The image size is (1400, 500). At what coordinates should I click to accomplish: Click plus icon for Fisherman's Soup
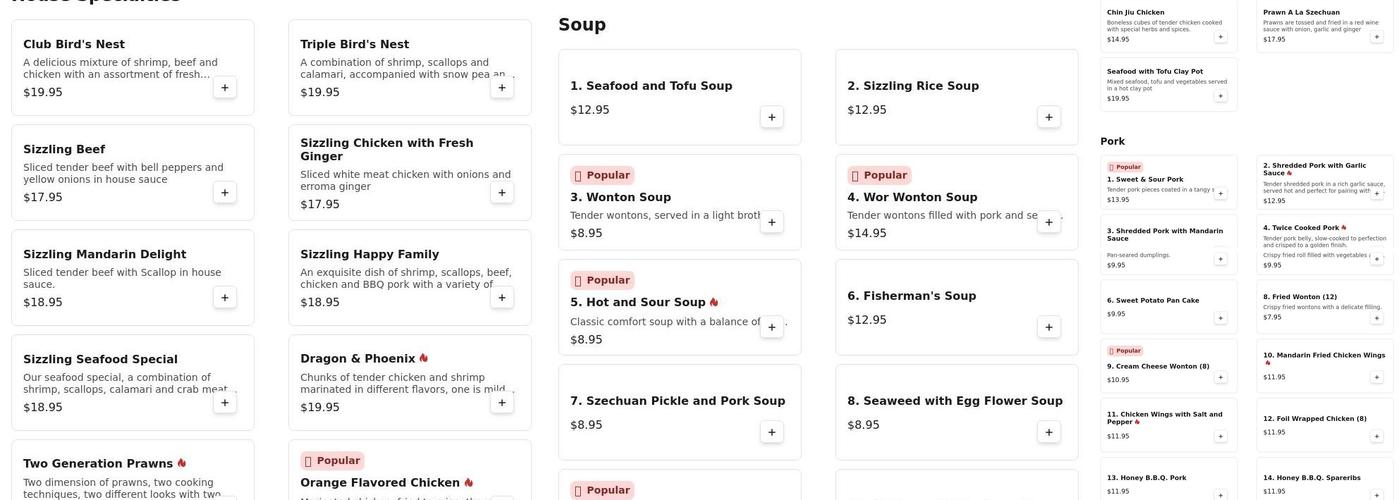tap(1048, 327)
